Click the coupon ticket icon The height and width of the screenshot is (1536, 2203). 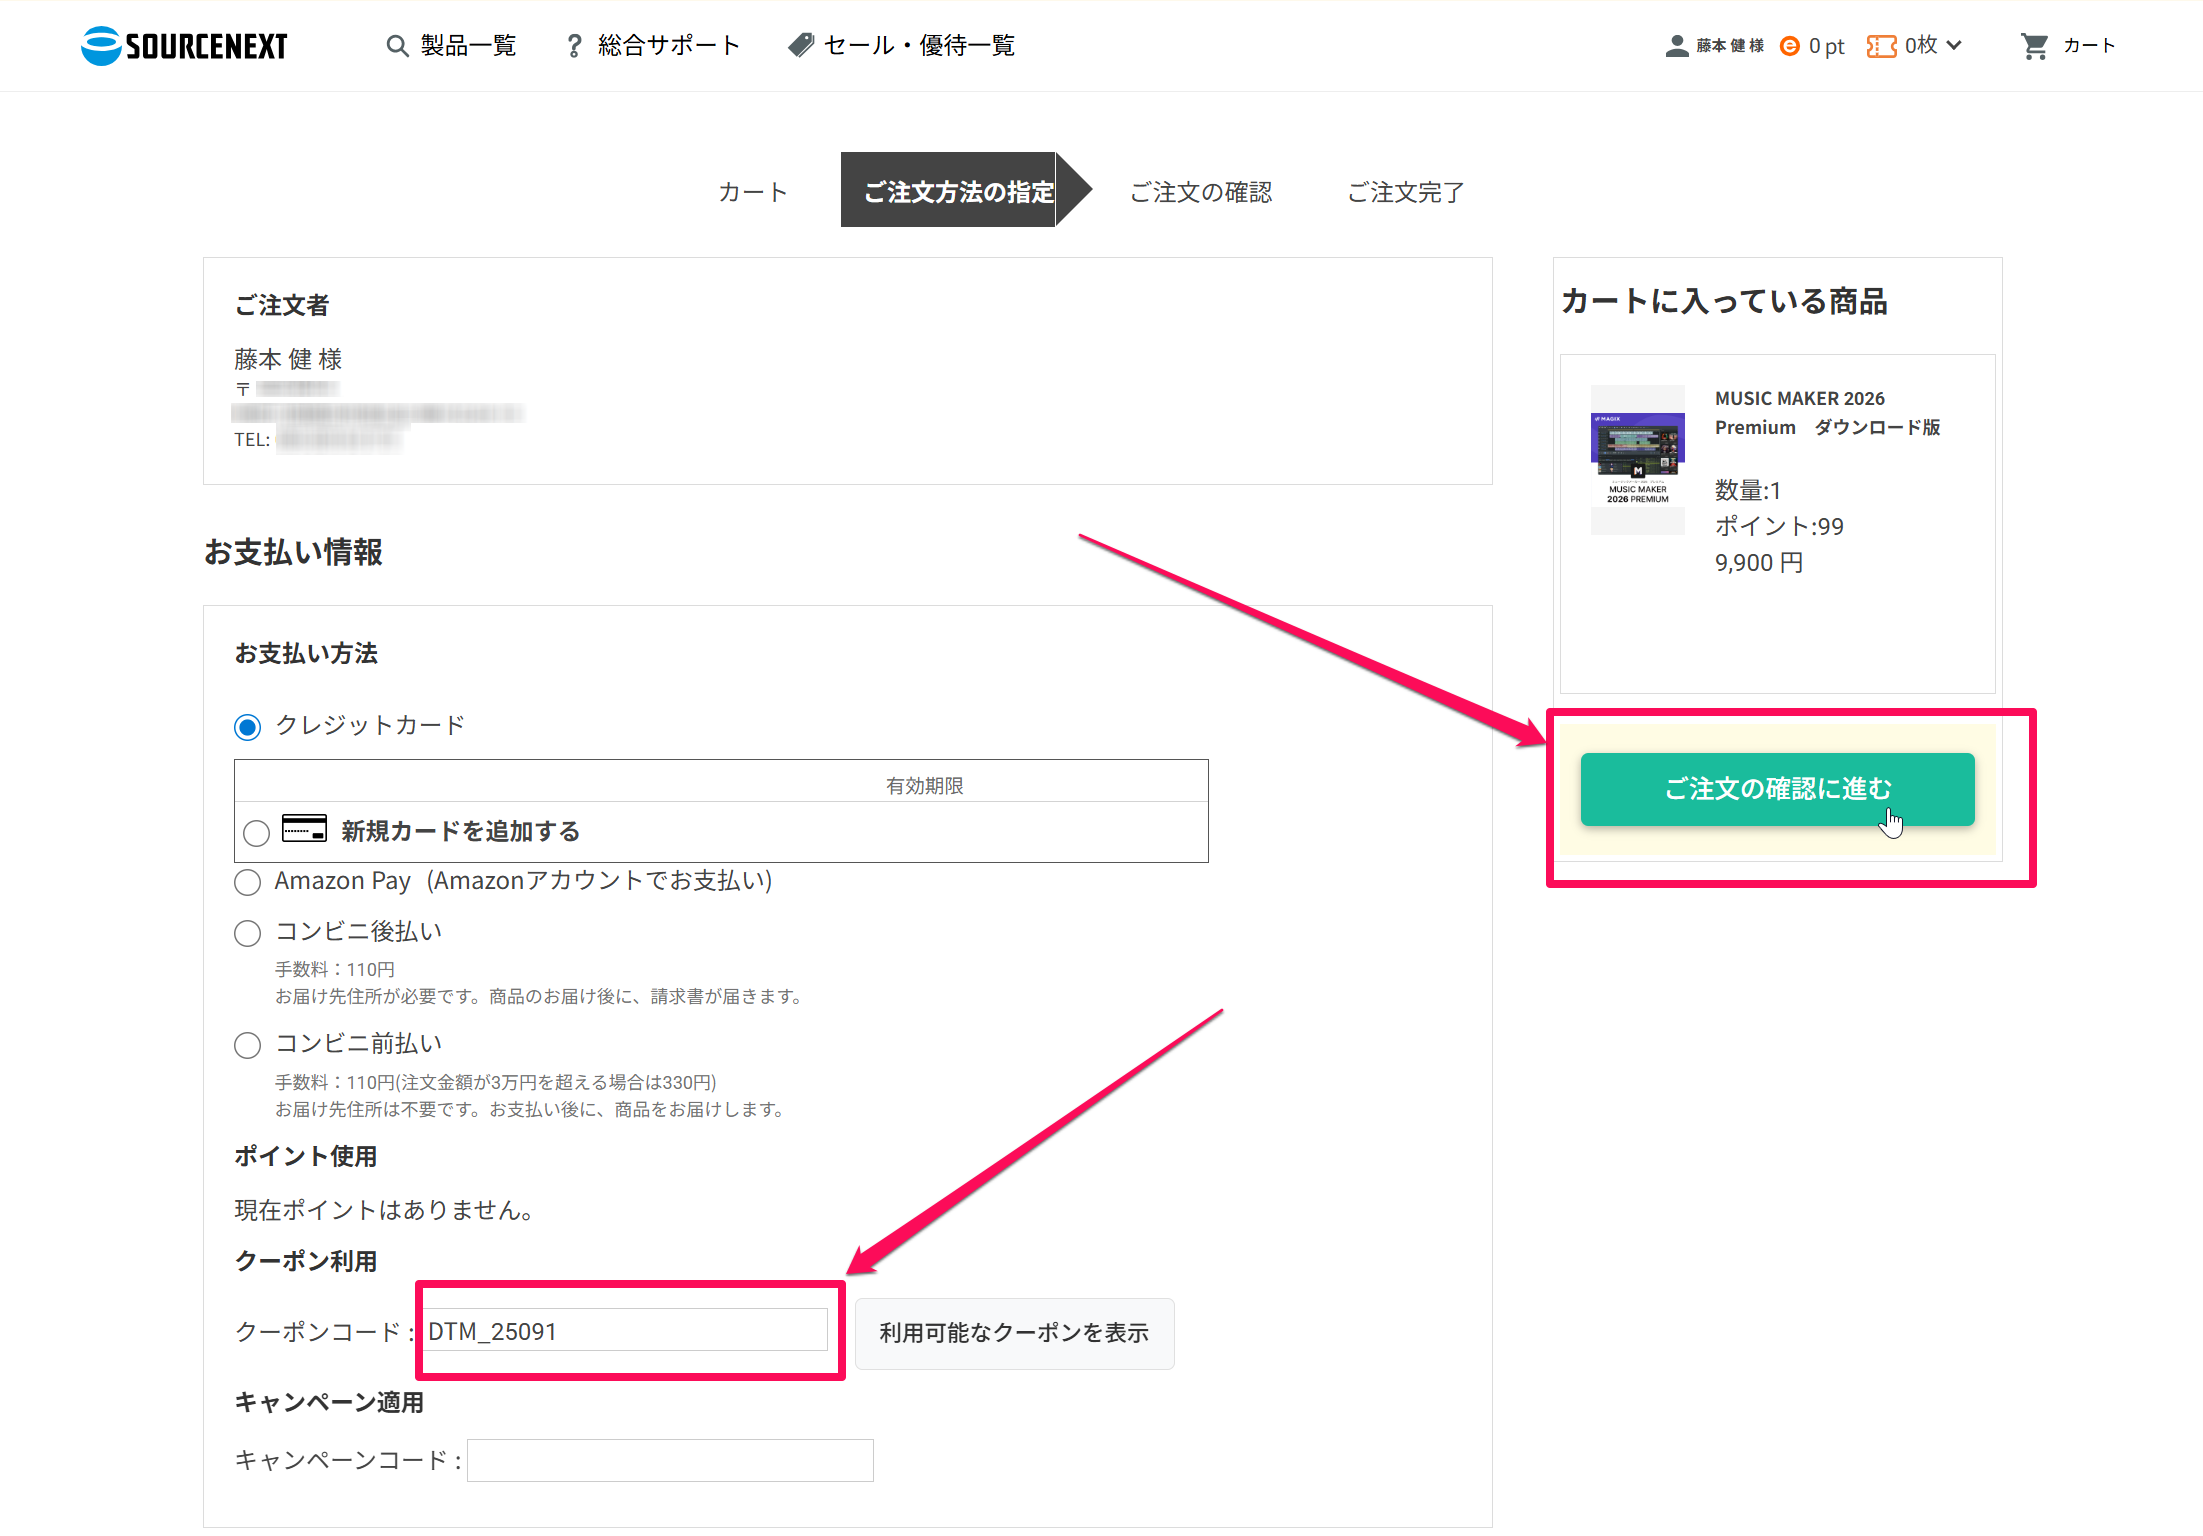pyautogui.click(x=1881, y=46)
